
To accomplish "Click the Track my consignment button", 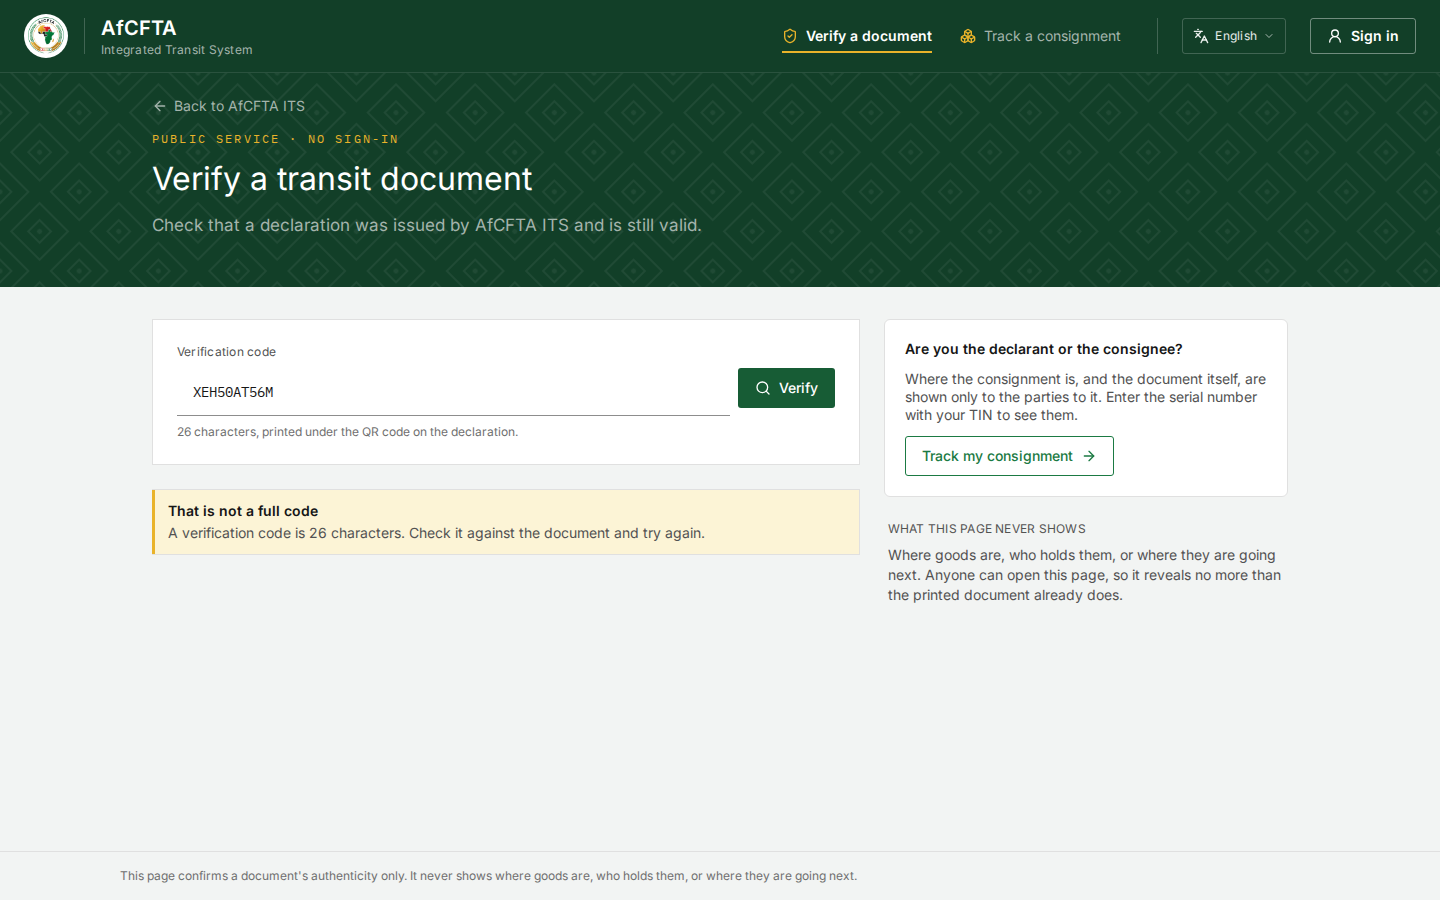I will 1009,456.
